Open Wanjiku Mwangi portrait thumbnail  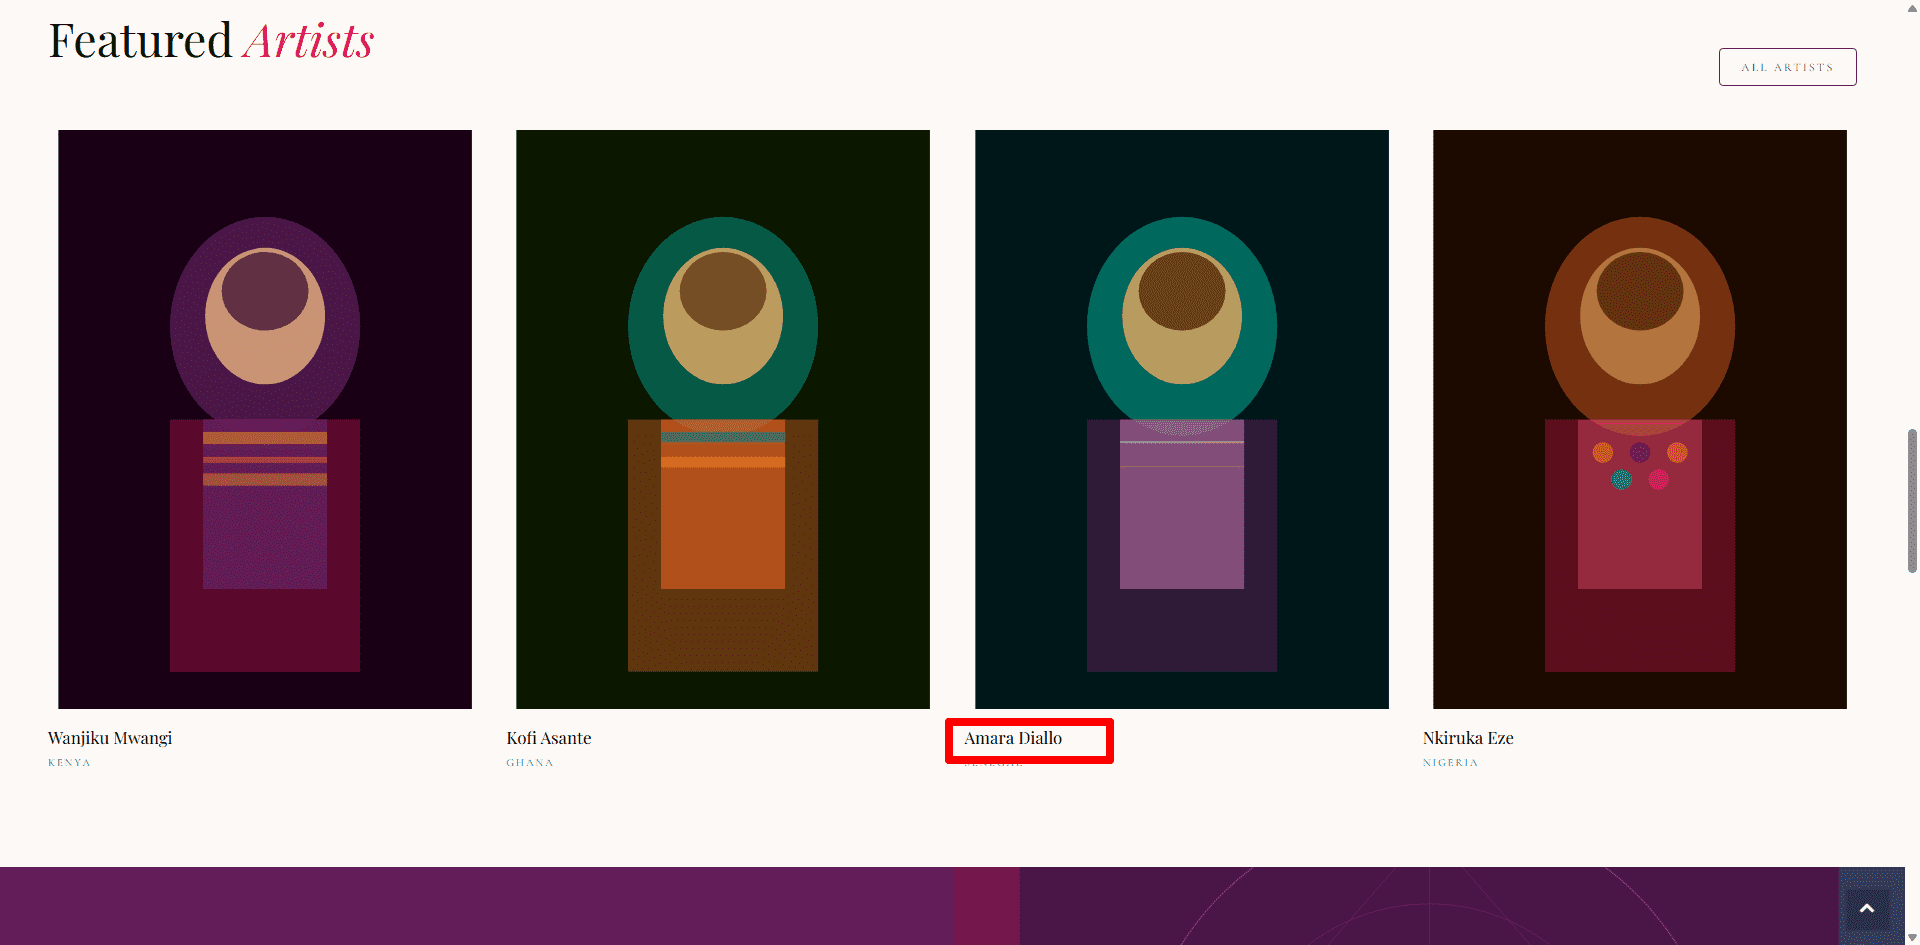click(265, 419)
